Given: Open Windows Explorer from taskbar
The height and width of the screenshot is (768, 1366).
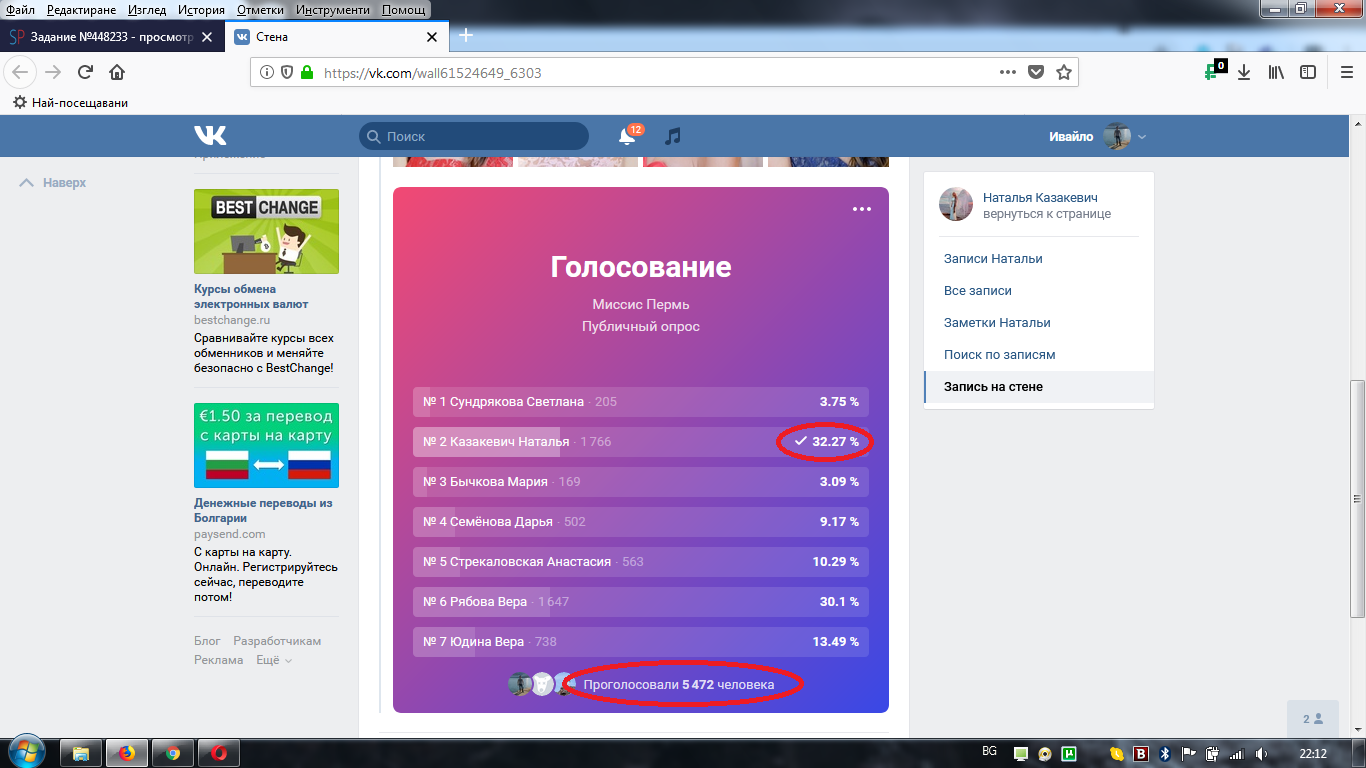Looking at the screenshot, I should [x=81, y=753].
